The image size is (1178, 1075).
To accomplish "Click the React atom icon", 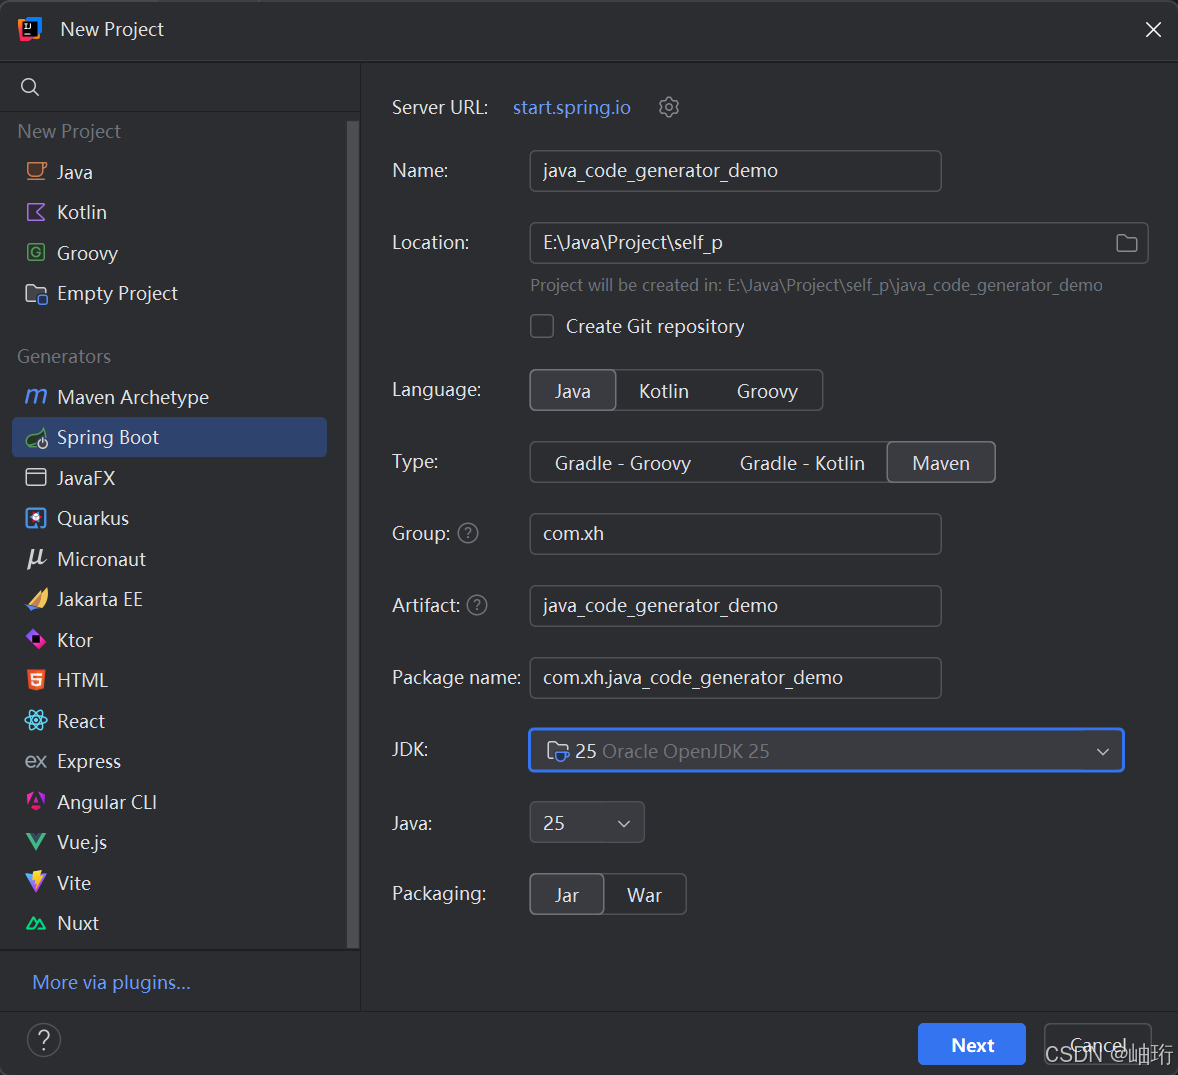I will click(36, 720).
